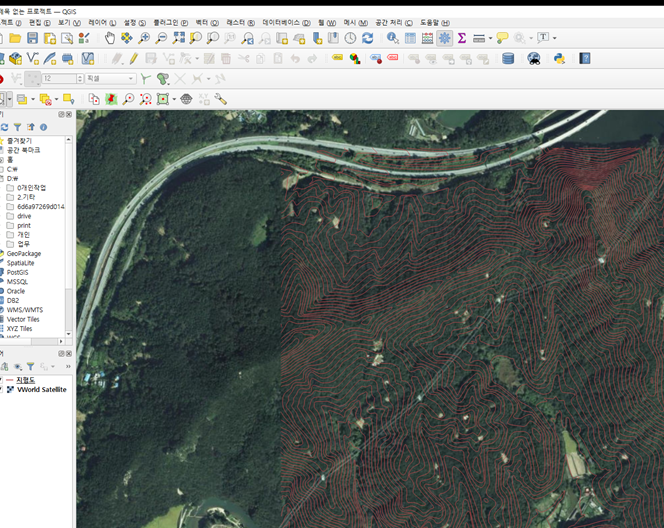Open the 플러그인(P) menu
Screen dimensions: 664x528
click(x=170, y=23)
